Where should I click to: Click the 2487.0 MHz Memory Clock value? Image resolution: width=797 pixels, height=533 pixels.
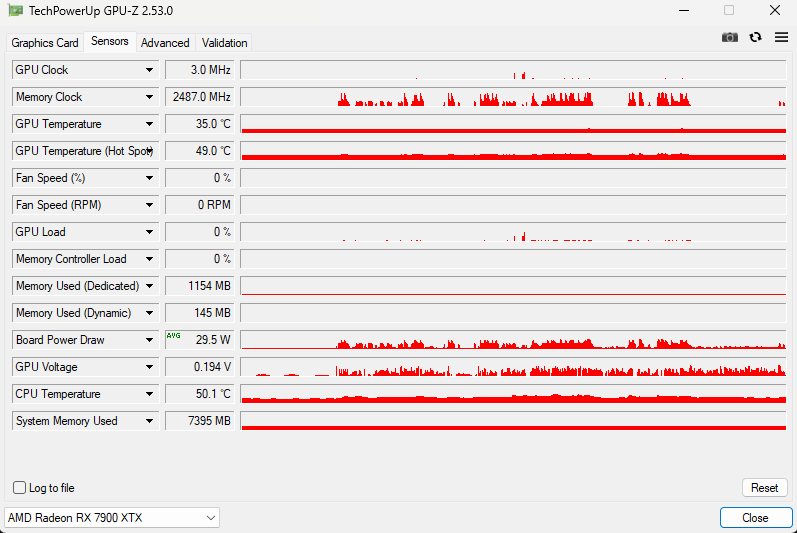(x=200, y=97)
